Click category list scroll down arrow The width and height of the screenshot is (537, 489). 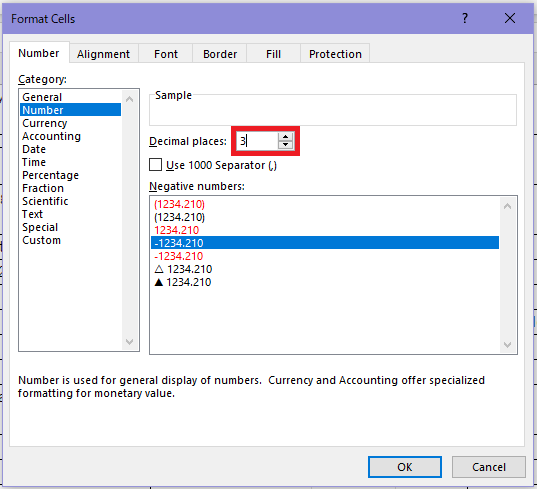click(129, 341)
